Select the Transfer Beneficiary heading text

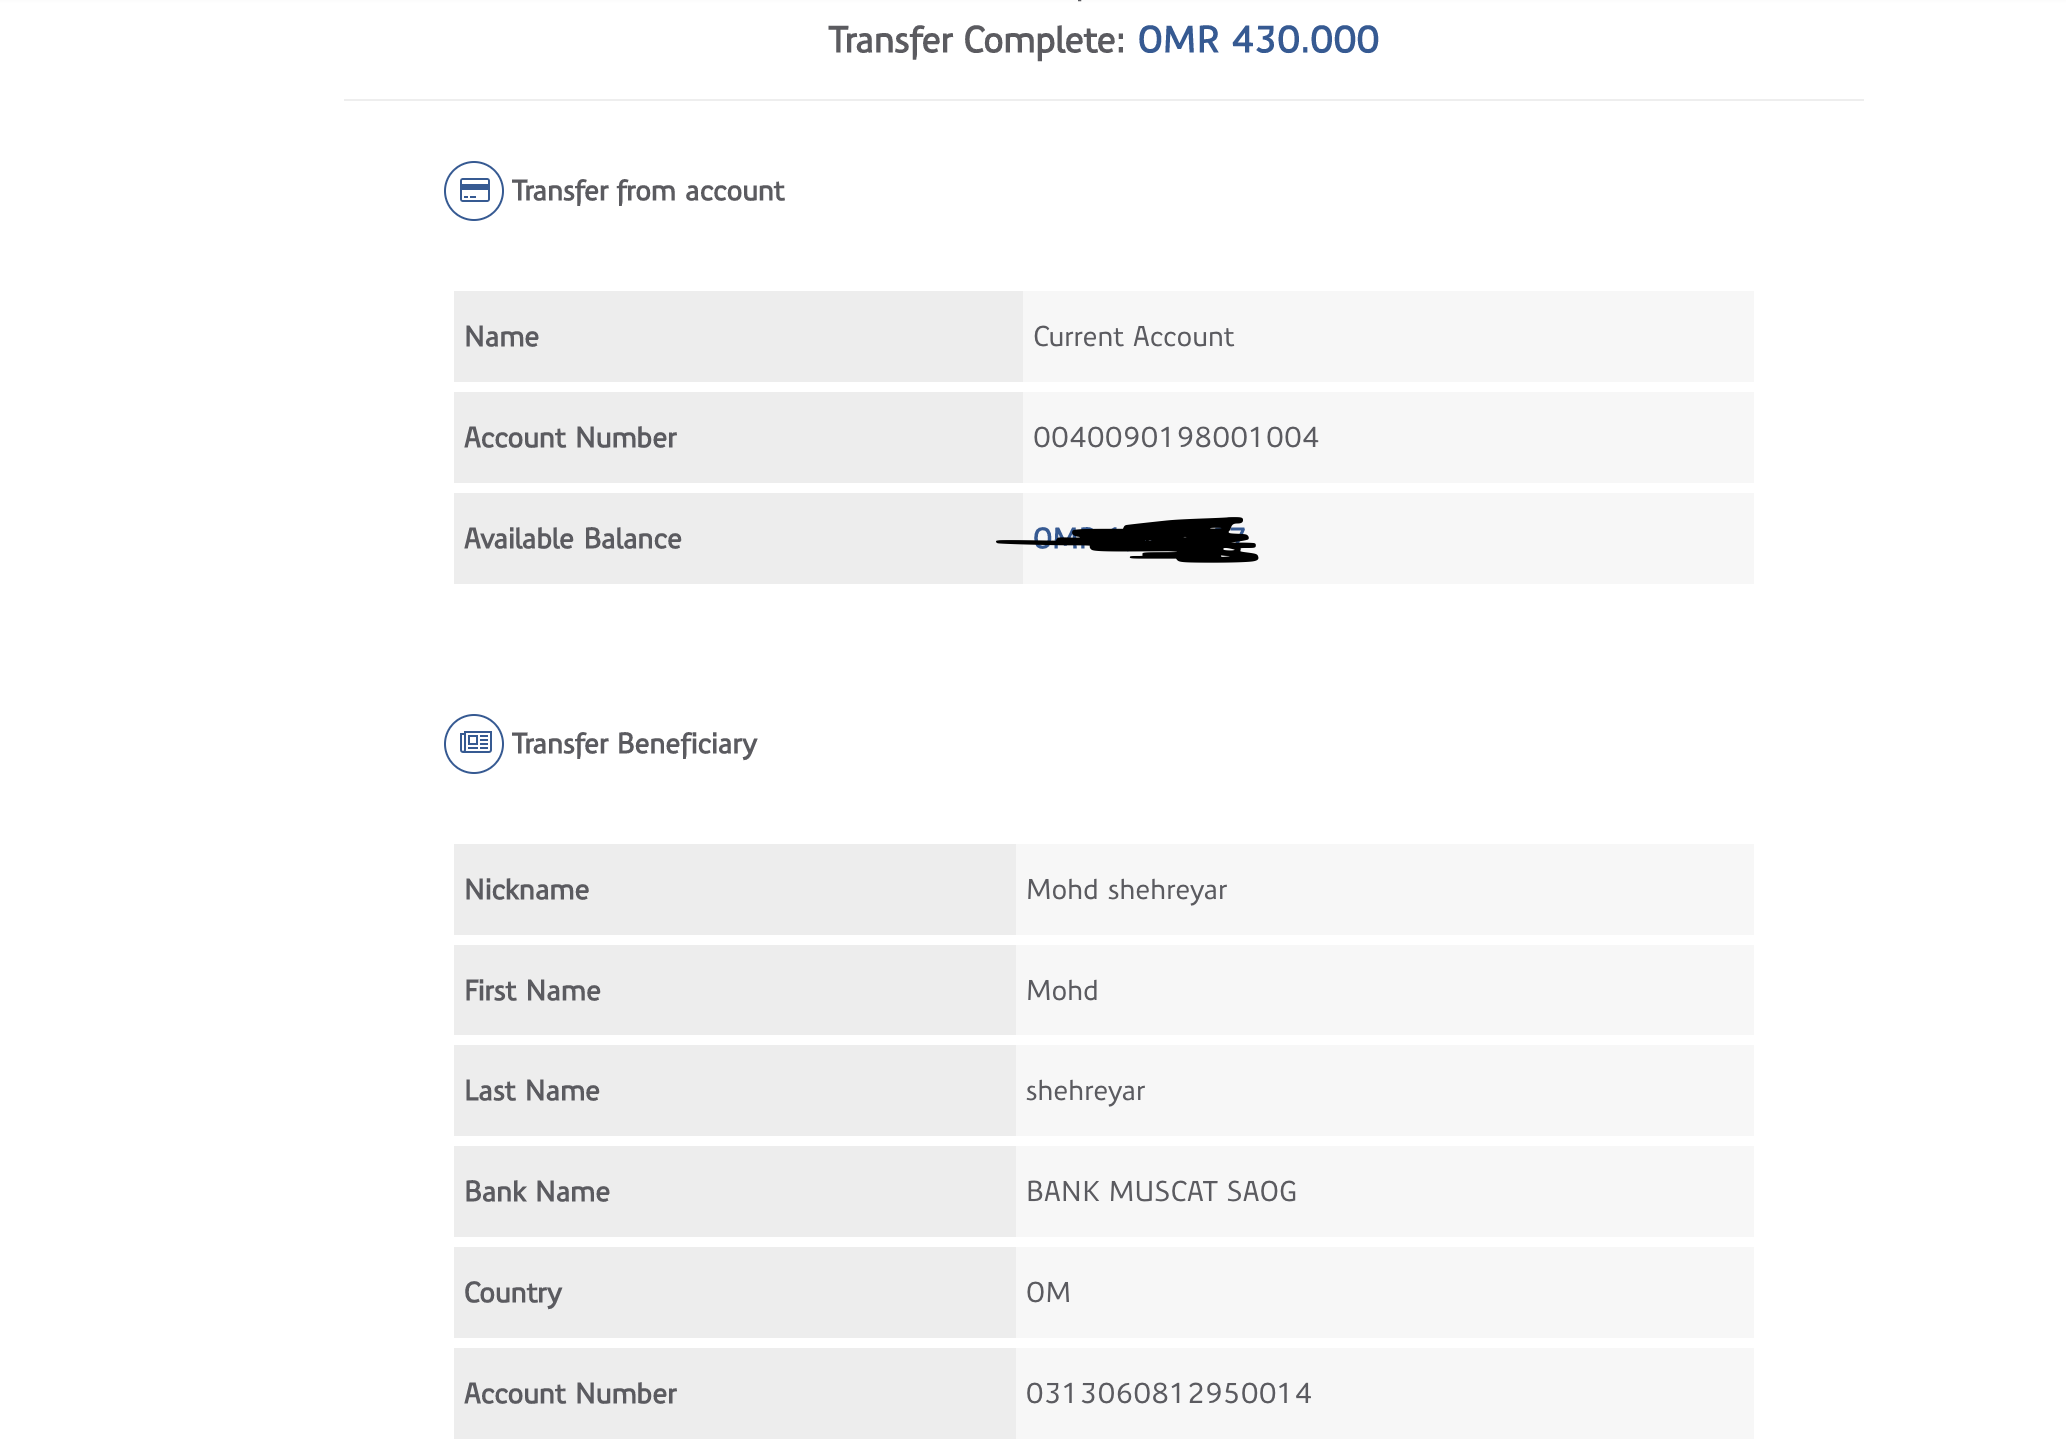[634, 744]
